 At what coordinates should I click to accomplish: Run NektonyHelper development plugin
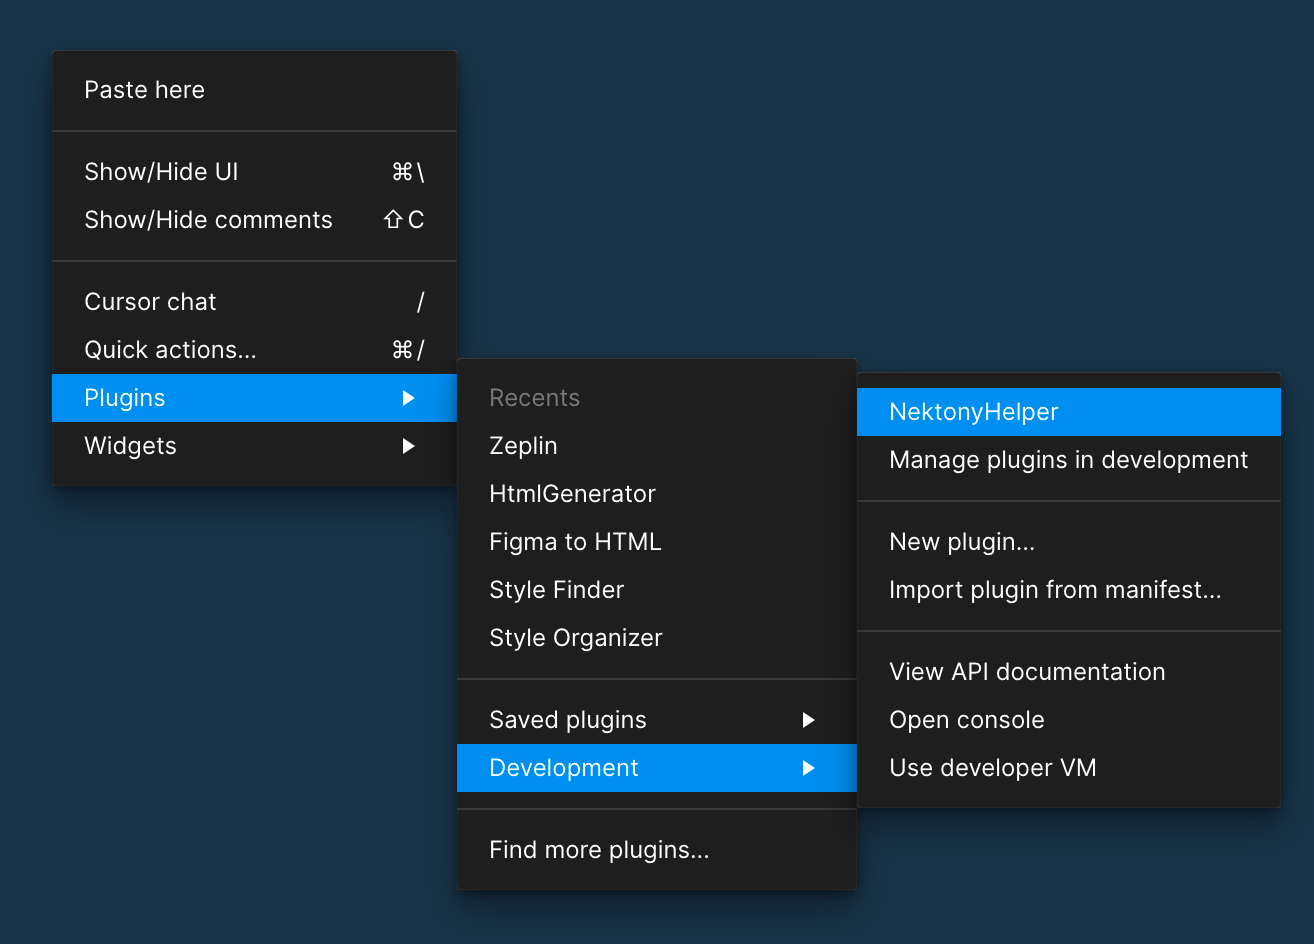pyautogui.click(x=973, y=412)
